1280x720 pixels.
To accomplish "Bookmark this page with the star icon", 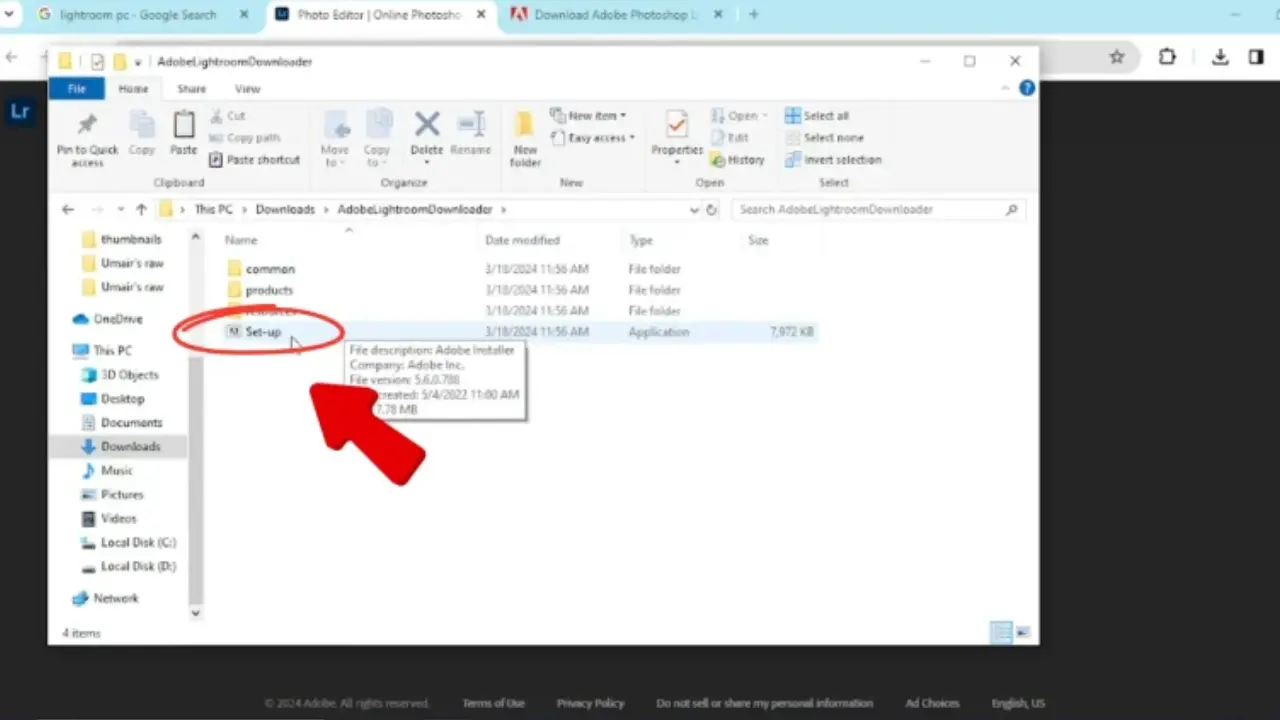I will coord(1117,57).
